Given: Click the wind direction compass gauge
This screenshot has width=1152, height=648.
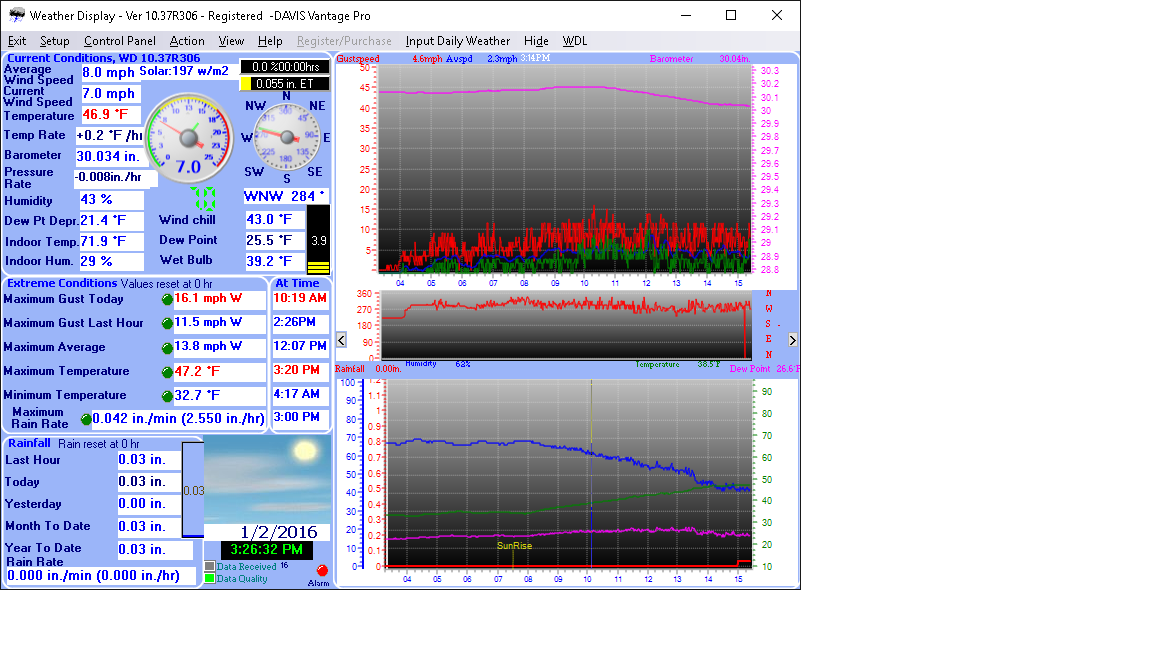Looking at the screenshot, I should pyautogui.click(x=286, y=137).
